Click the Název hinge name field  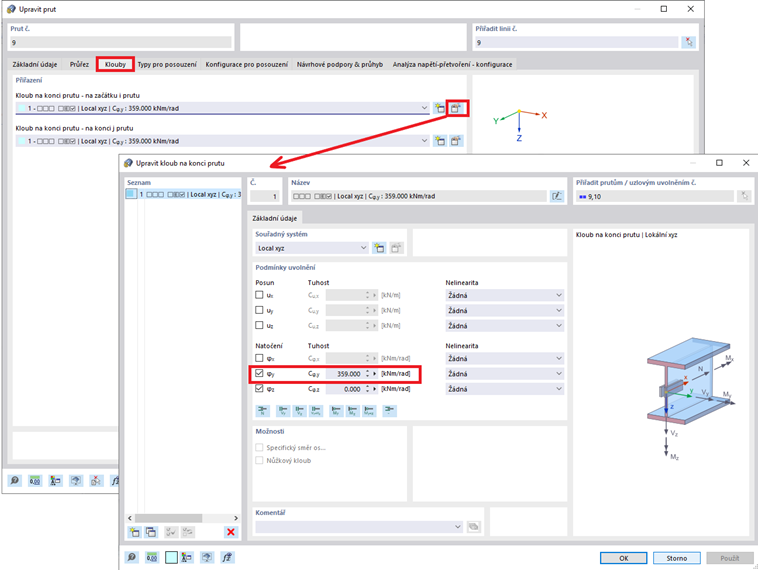[x=419, y=196]
